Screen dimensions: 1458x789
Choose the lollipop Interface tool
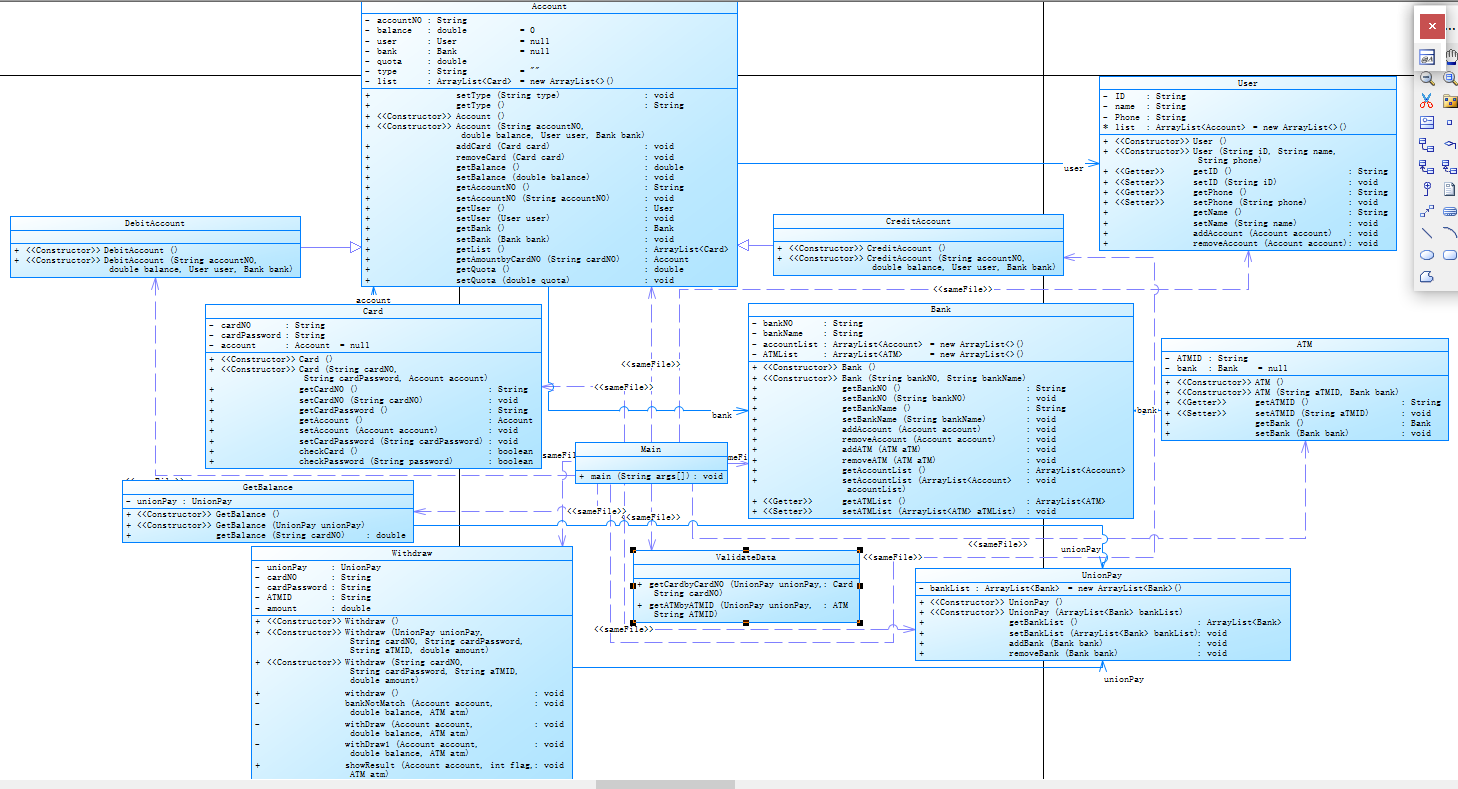(1427, 188)
